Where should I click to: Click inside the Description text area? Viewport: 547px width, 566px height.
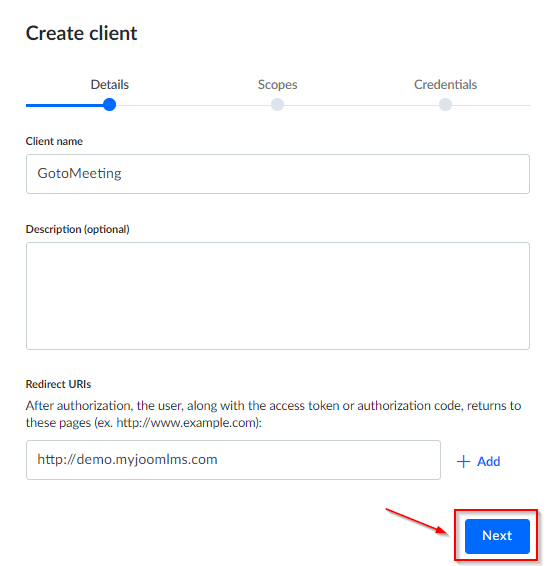click(278, 296)
